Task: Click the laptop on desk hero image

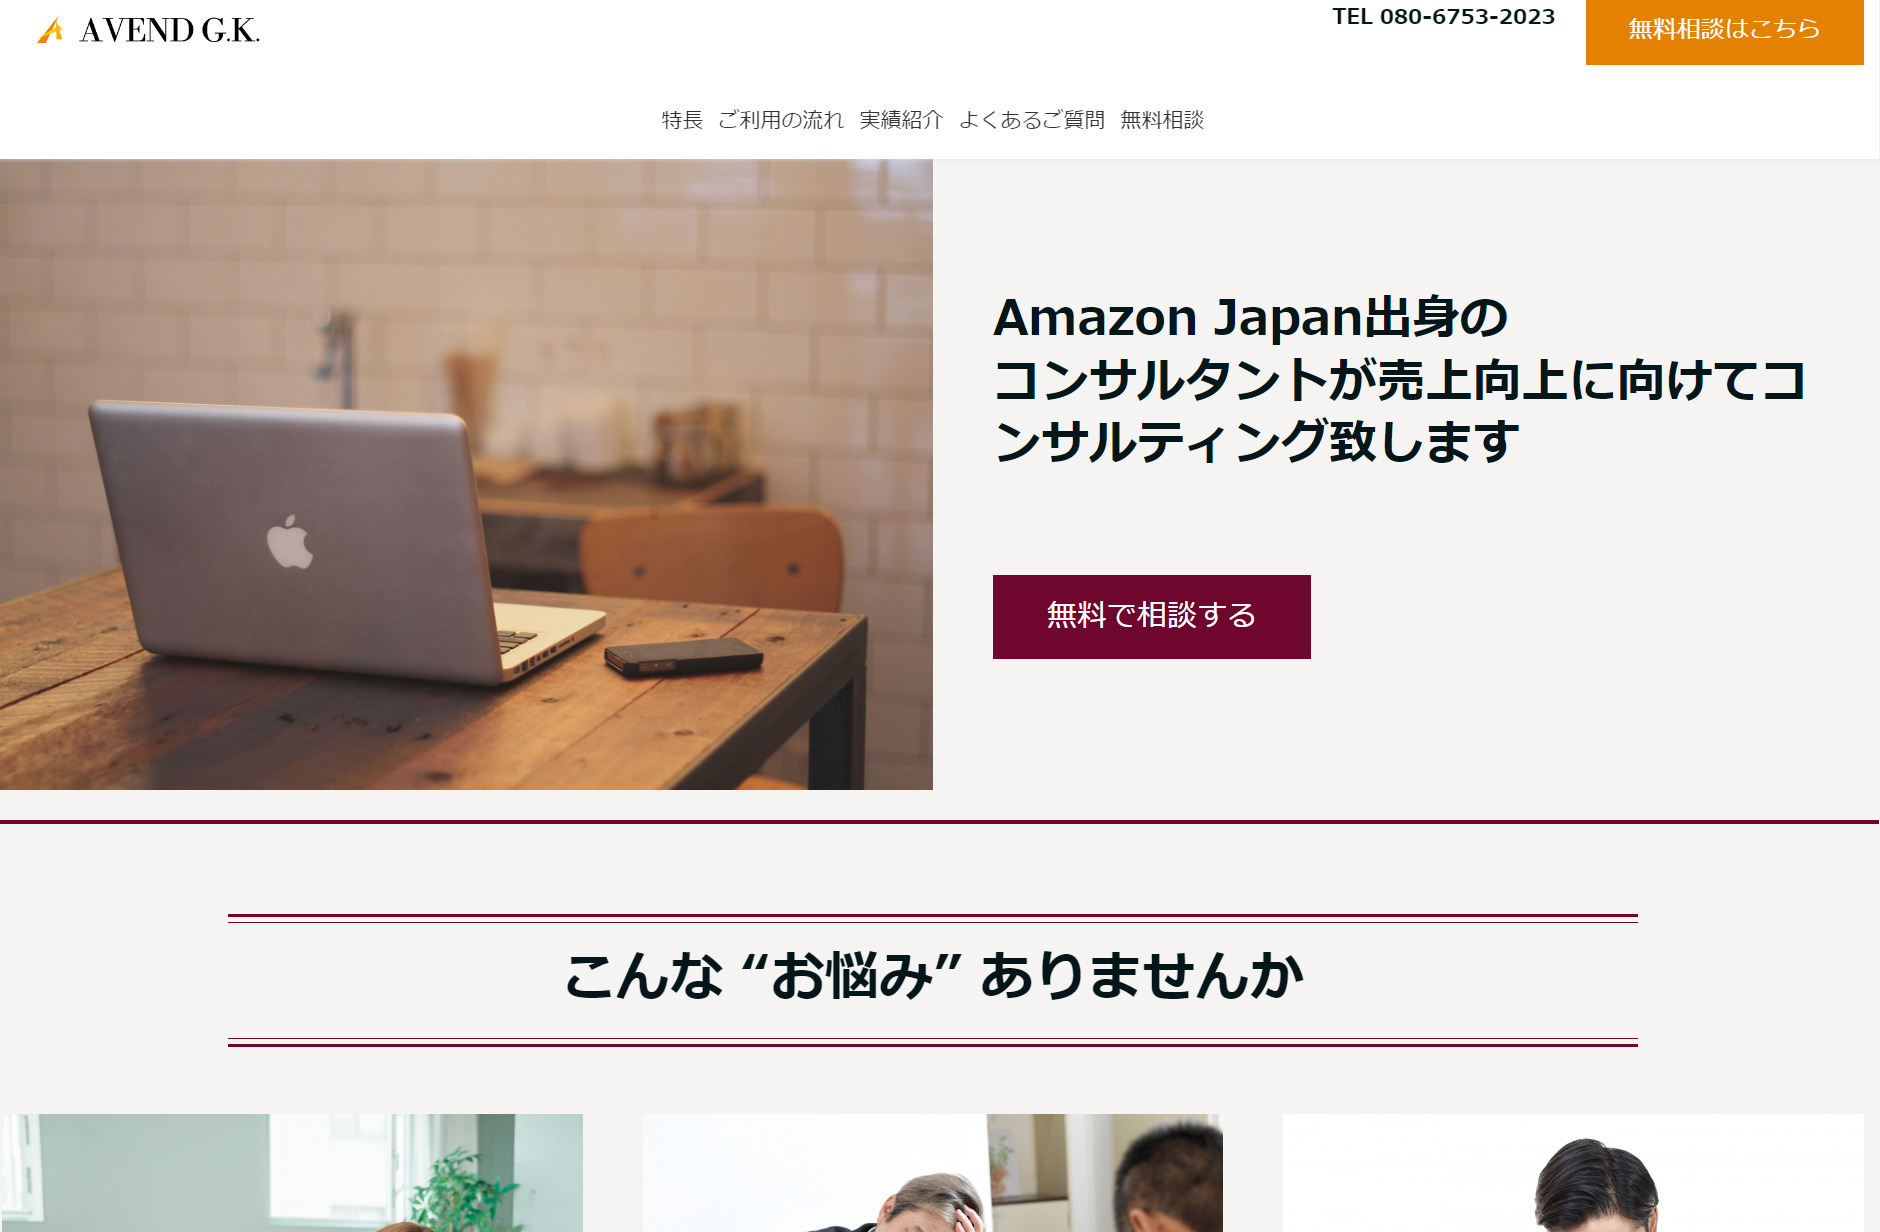Action: coord(466,475)
